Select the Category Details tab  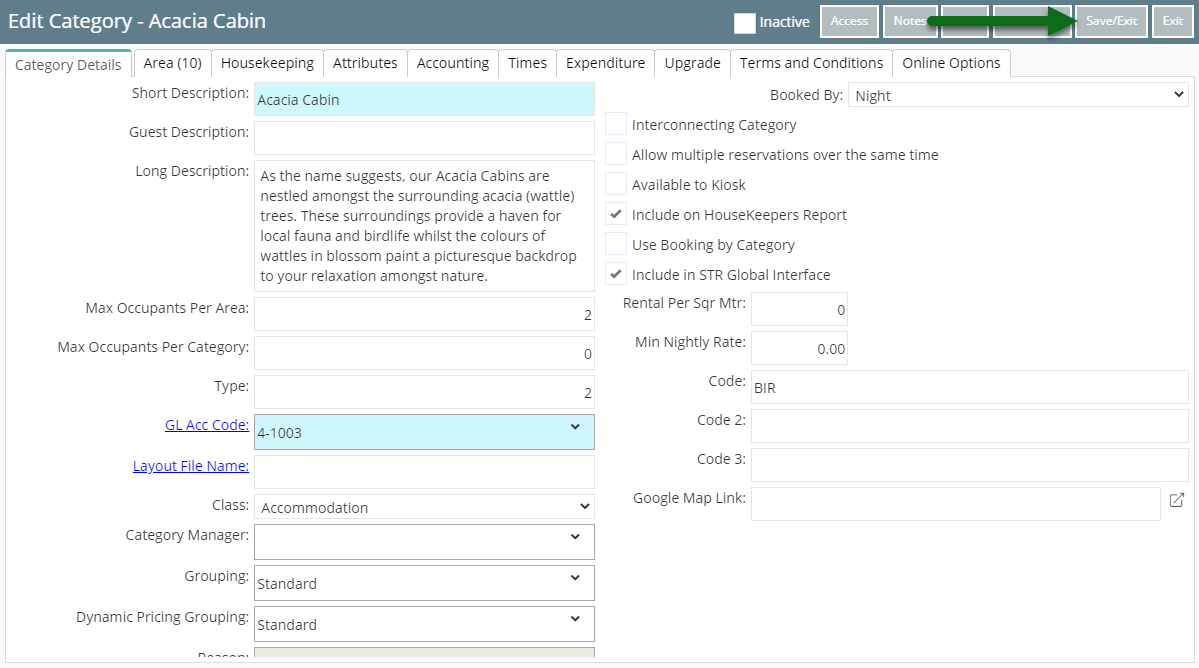coord(68,64)
